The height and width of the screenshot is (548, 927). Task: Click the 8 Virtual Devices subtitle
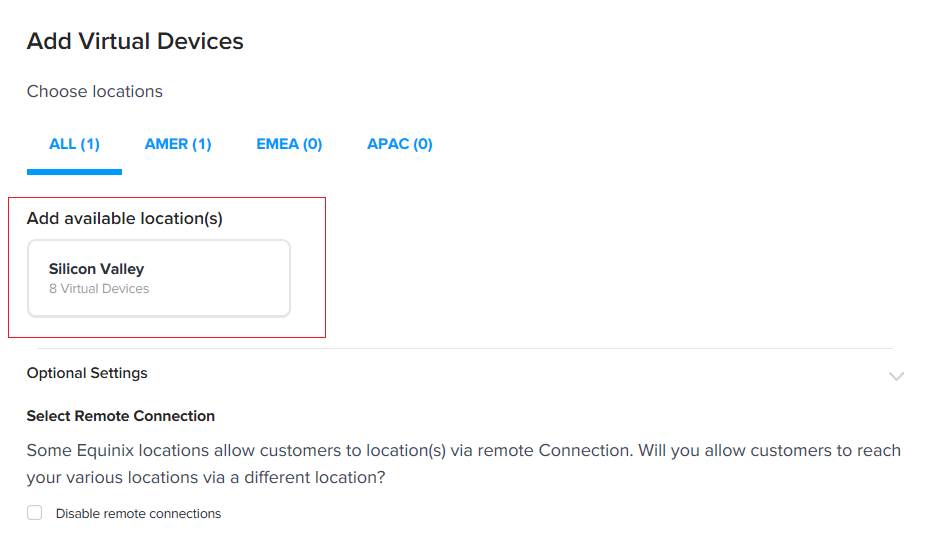(99, 288)
